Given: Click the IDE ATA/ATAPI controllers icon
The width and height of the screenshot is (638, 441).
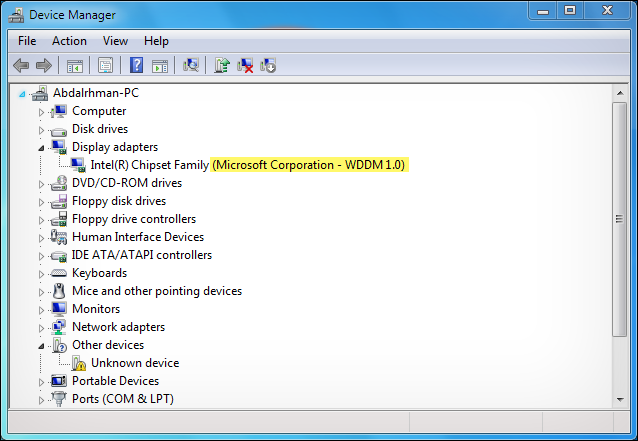Looking at the screenshot, I should coord(59,256).
